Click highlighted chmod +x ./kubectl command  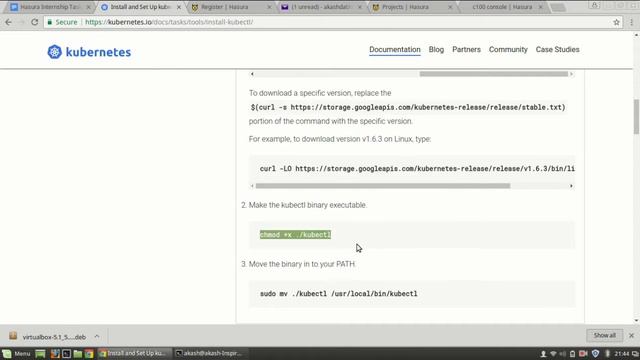[295, 235]
